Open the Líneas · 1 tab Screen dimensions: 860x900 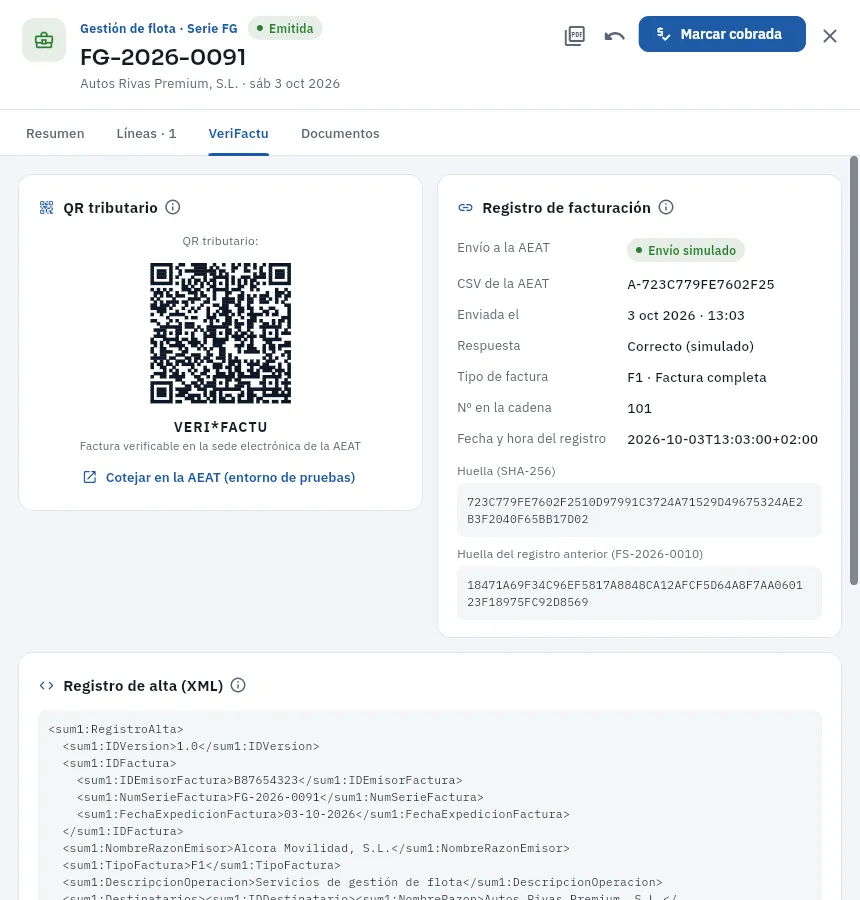(146, 133)
